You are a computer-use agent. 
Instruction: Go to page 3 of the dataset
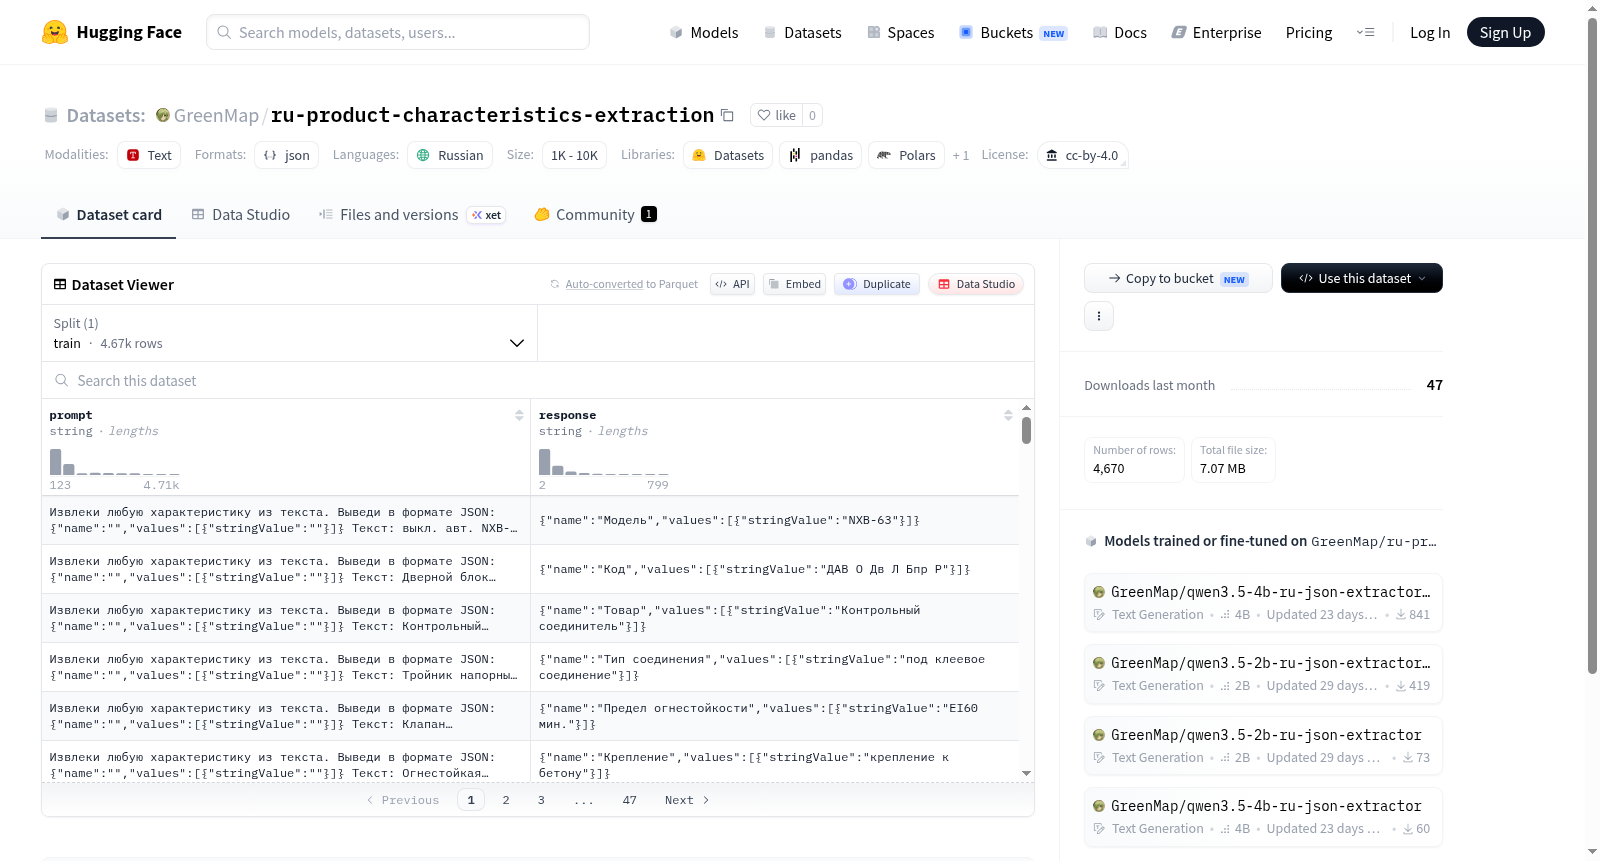pyautogui.click(x=541, y=800)
